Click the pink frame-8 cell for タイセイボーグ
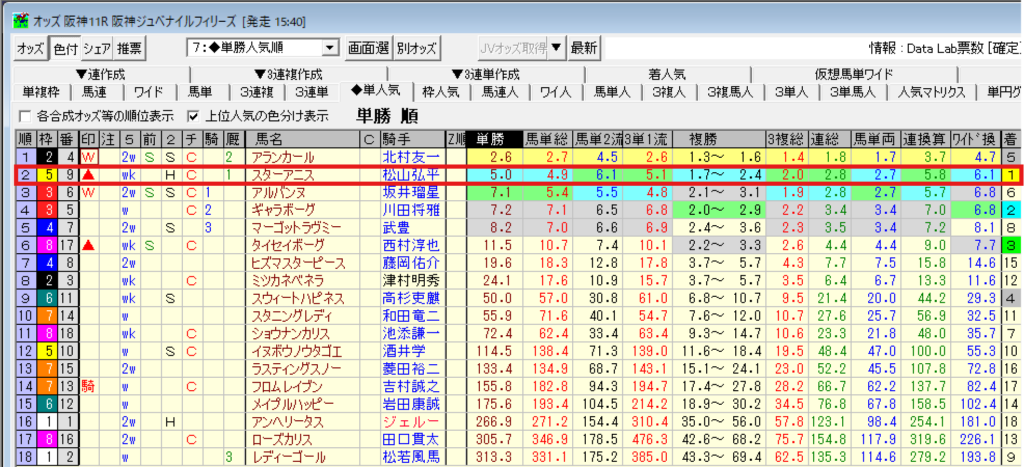Screen dimensions: 1024x467 pos(48,245)
